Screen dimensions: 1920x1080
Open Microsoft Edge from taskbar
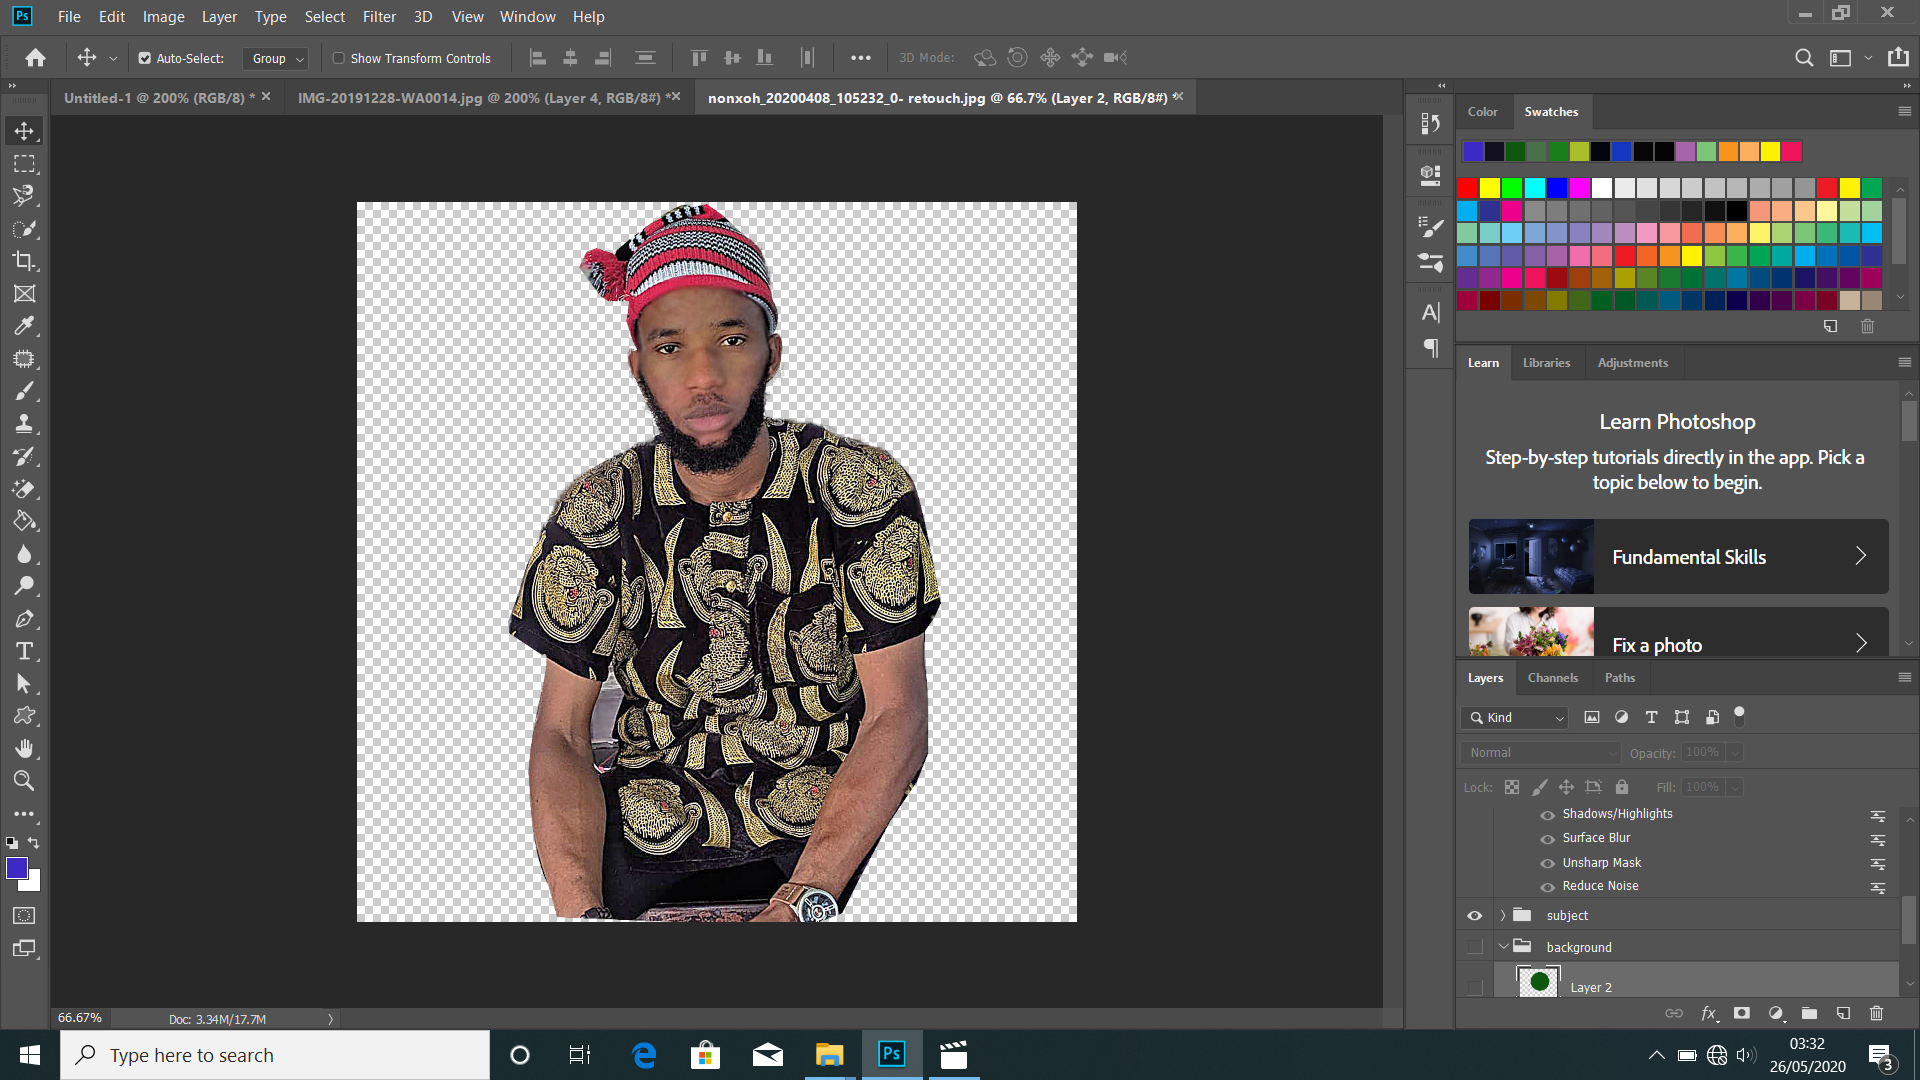(644, 1055)
